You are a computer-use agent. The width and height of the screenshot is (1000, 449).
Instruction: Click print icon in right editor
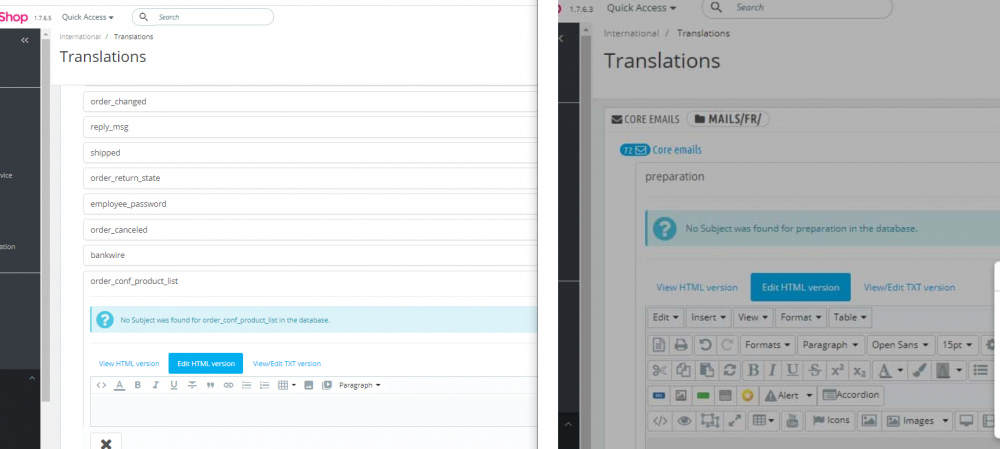click(681, 345)
